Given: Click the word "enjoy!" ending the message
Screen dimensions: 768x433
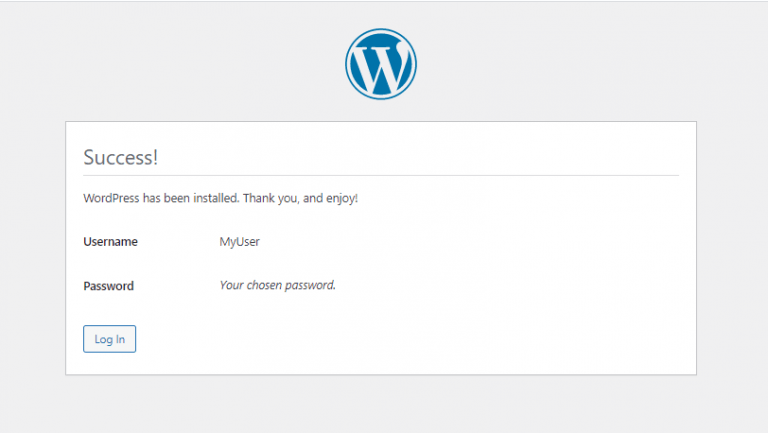Looking at the screenshot, I should (342, 199).
